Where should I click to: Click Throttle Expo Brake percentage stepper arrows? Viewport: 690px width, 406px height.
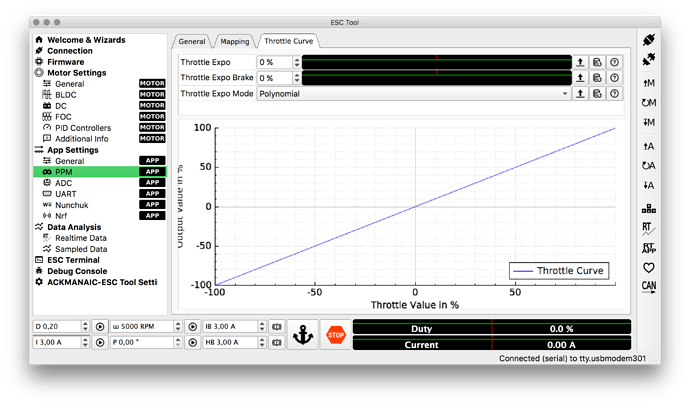(x=297, y=78)
